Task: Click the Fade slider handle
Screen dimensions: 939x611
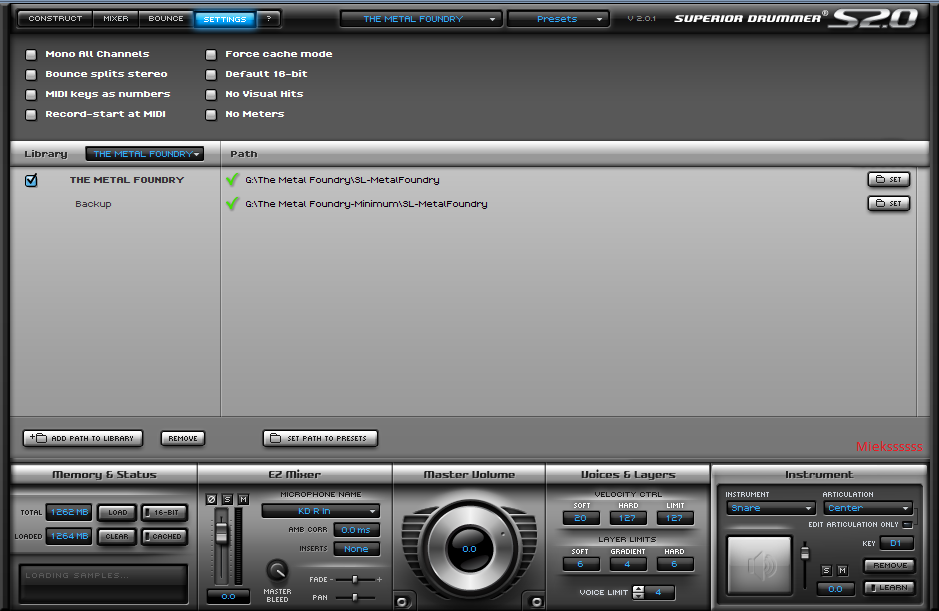Action: click(x=355, y=579)
